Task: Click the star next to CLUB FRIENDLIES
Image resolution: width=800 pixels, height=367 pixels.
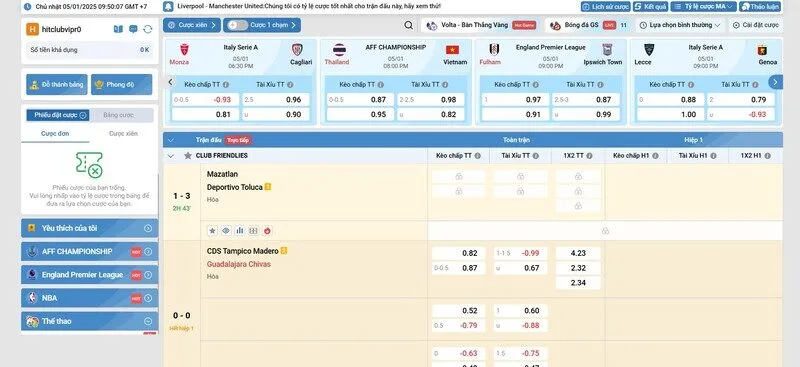Action: tap(188, 156)
